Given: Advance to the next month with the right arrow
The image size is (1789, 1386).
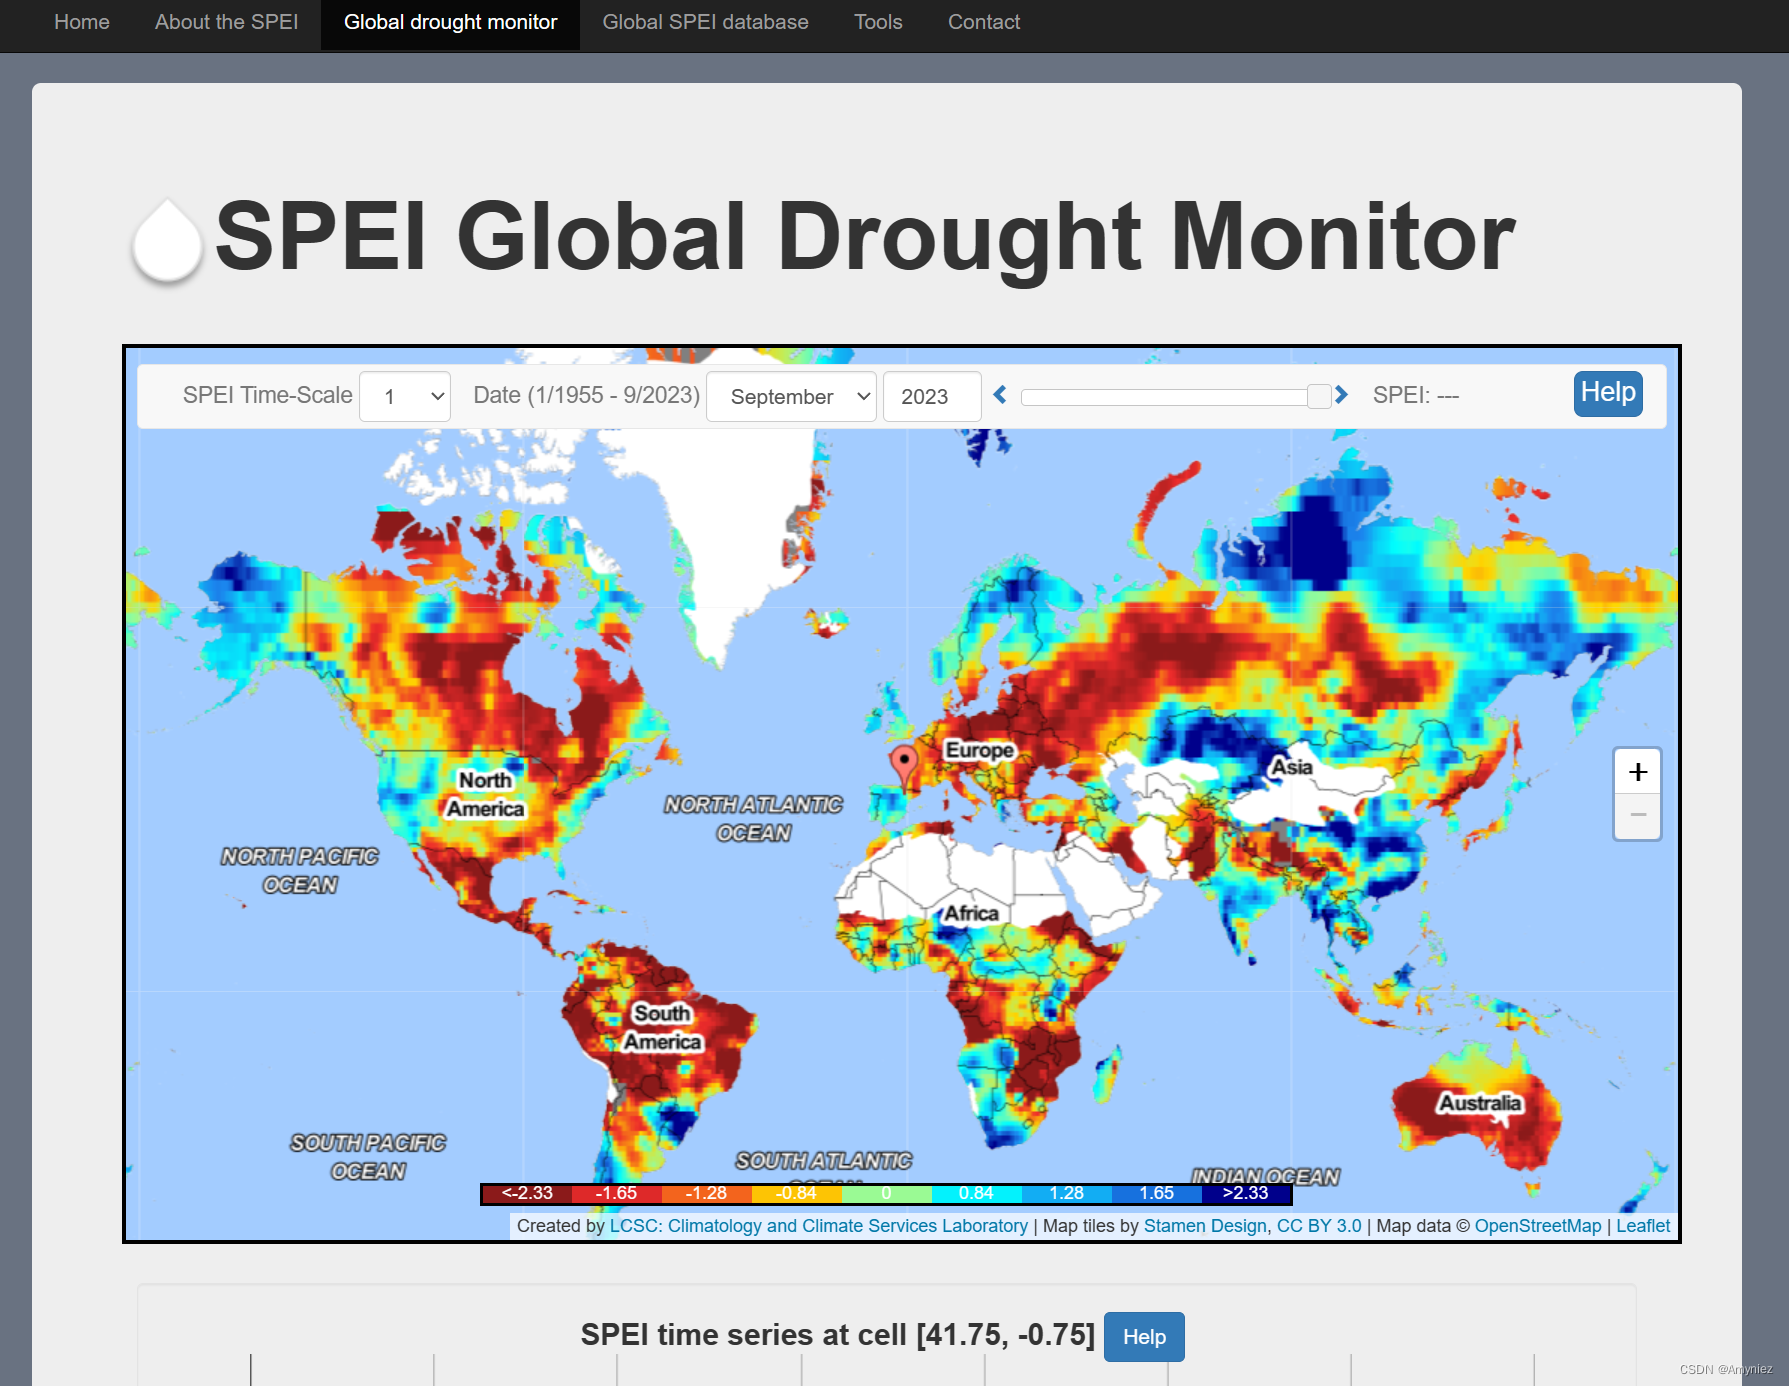Looking at the screenshot, I should coord(1340,395).
